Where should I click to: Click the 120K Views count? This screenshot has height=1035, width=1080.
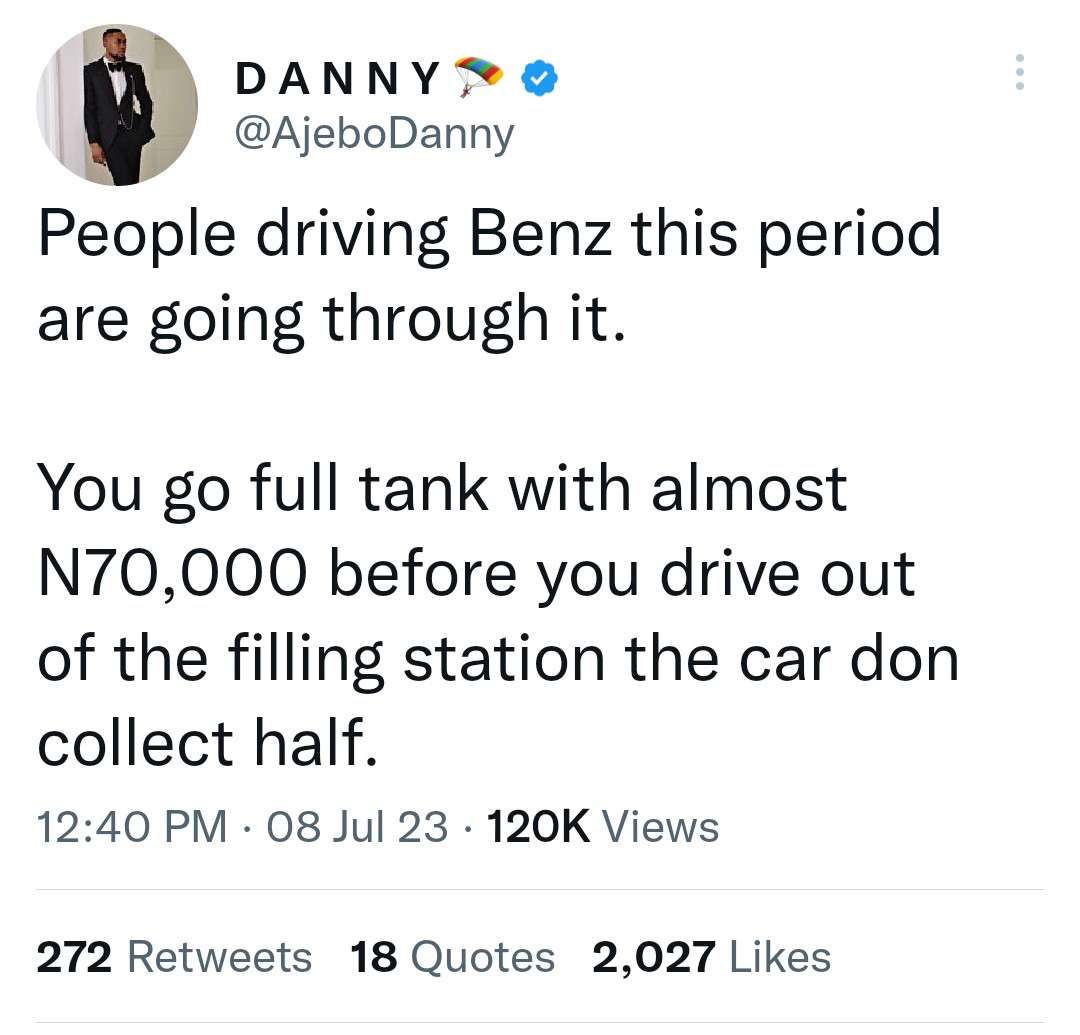[601, 827]
